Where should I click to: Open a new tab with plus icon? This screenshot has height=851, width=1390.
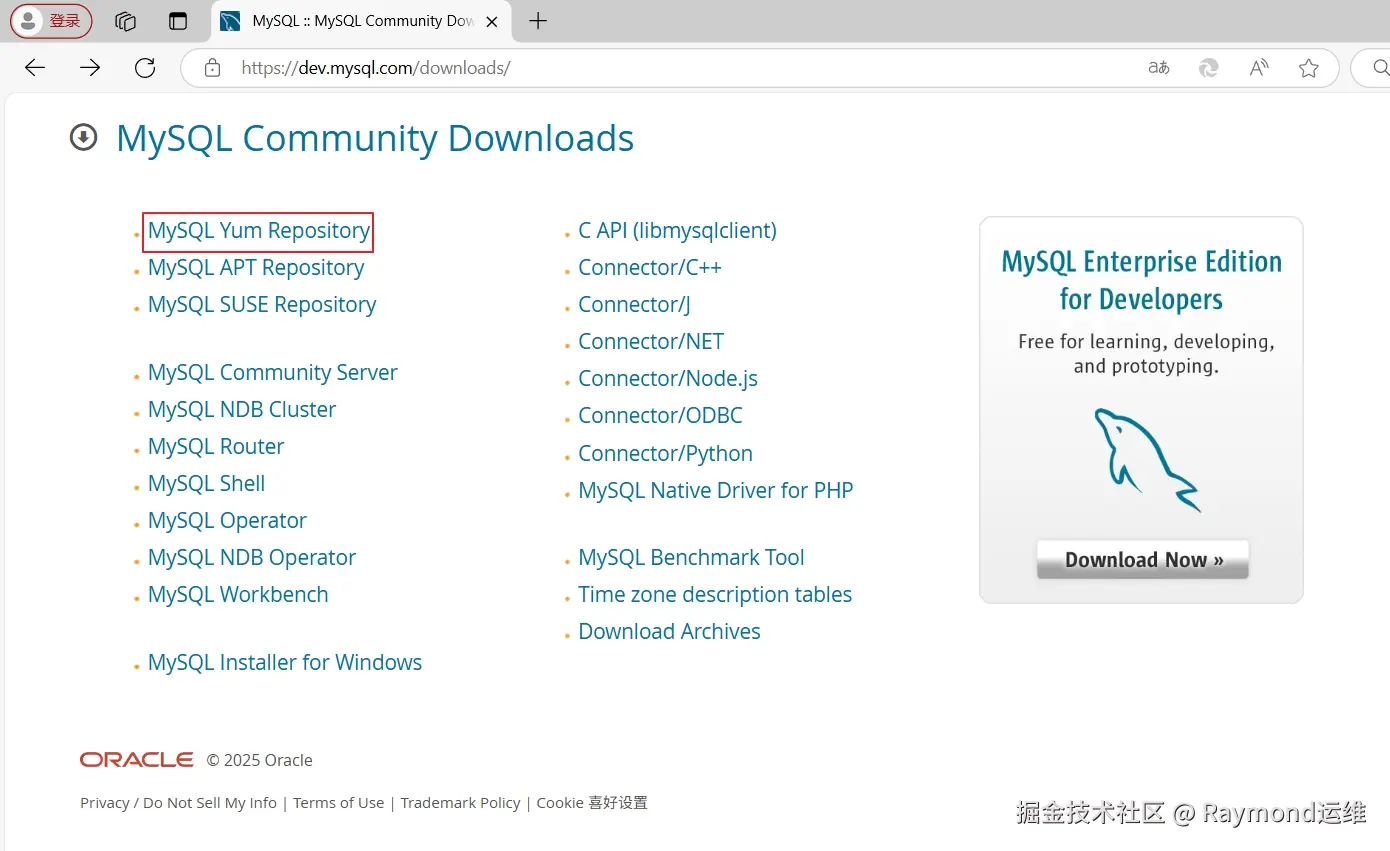click(538, 21)
